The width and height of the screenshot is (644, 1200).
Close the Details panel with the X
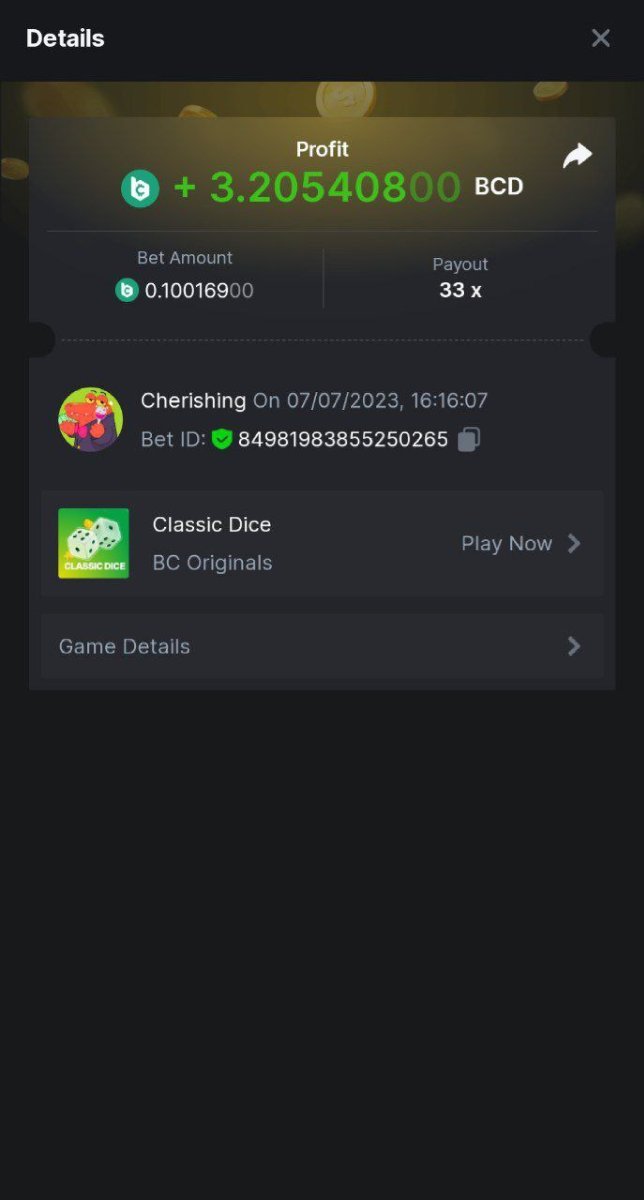pyautogui.click(x=600, y=38)
